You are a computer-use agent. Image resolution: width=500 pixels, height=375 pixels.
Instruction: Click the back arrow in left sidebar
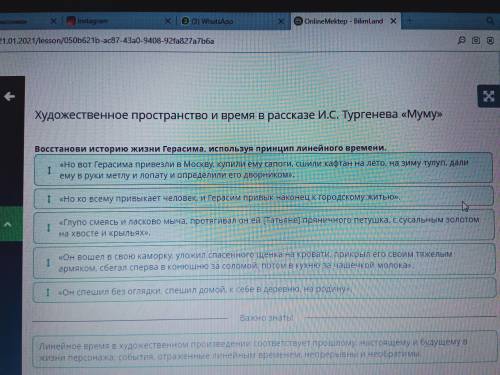(x=9, y=97)
